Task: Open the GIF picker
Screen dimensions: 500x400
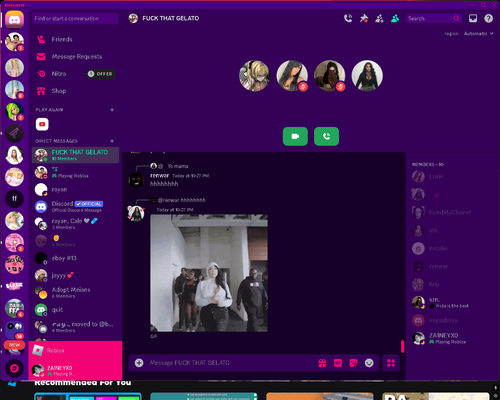Action: (338, 363)
